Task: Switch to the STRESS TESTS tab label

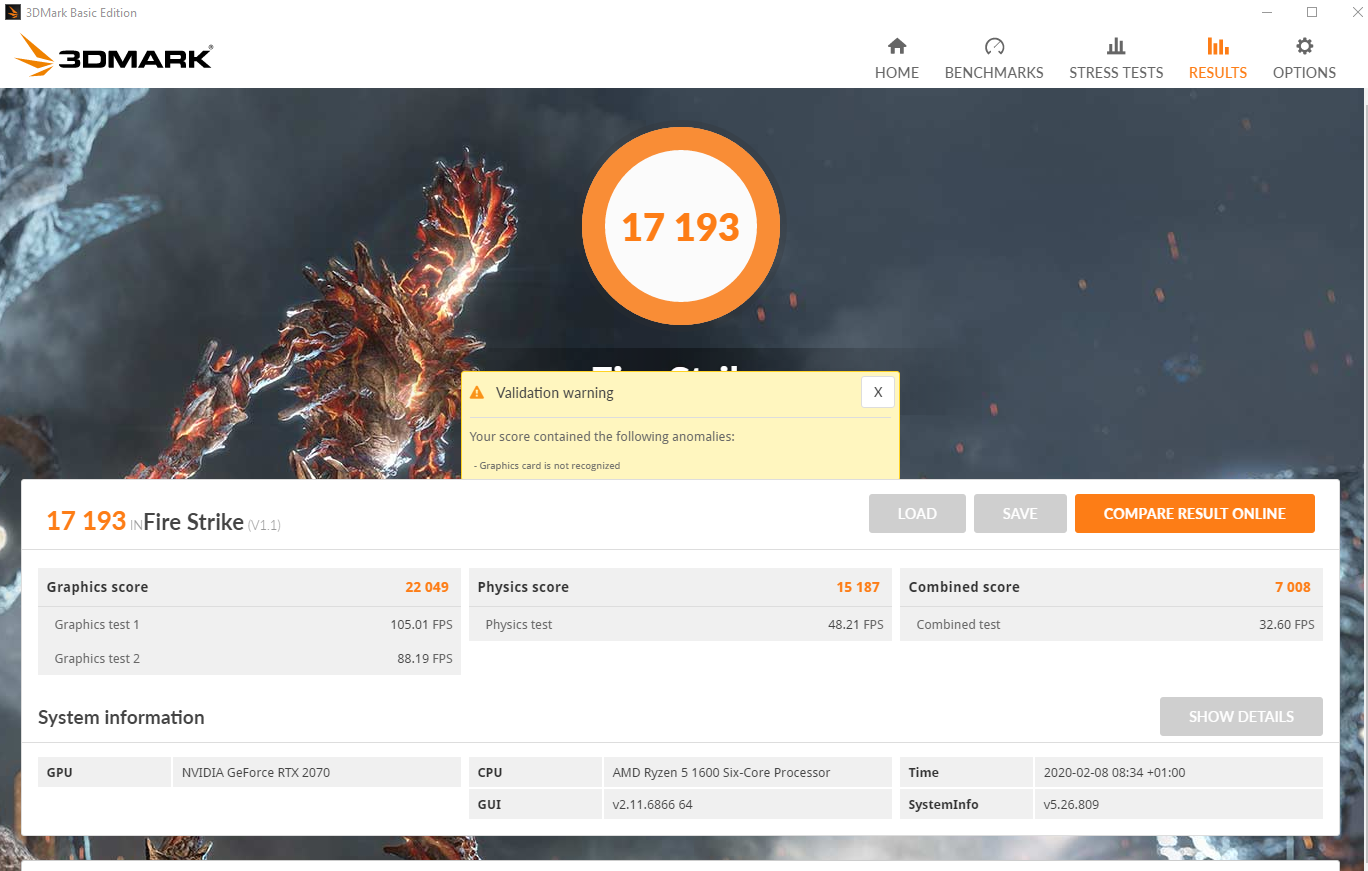Action: pos(1116,73)
